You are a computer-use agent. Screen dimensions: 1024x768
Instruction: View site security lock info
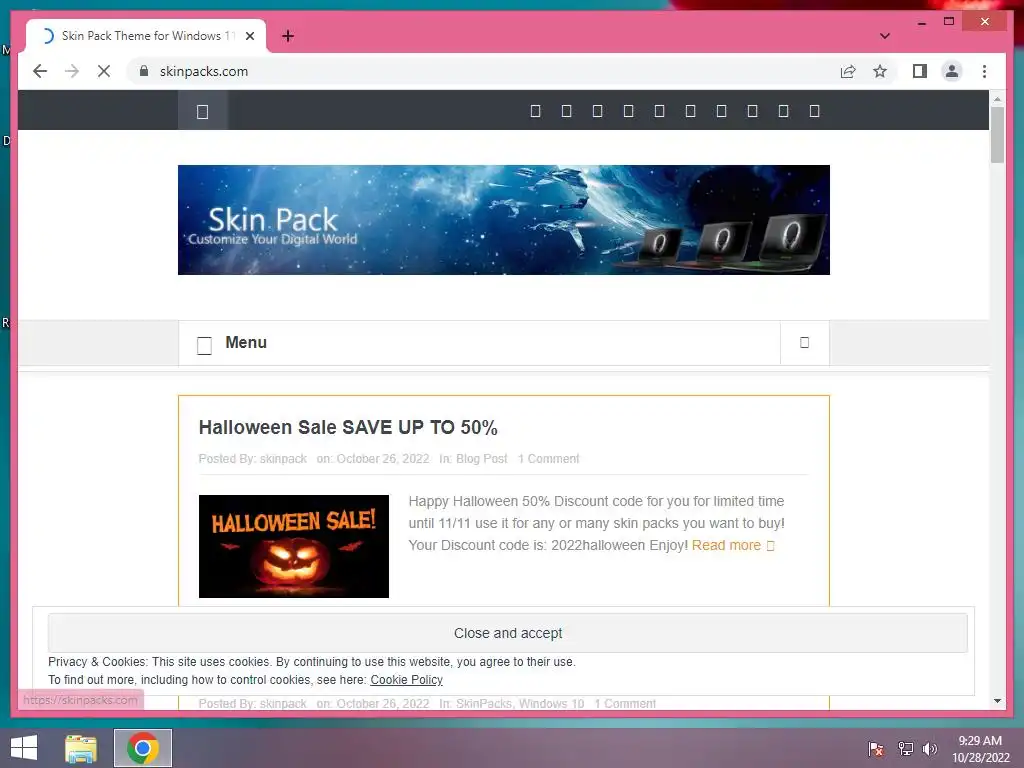(144, 71)
